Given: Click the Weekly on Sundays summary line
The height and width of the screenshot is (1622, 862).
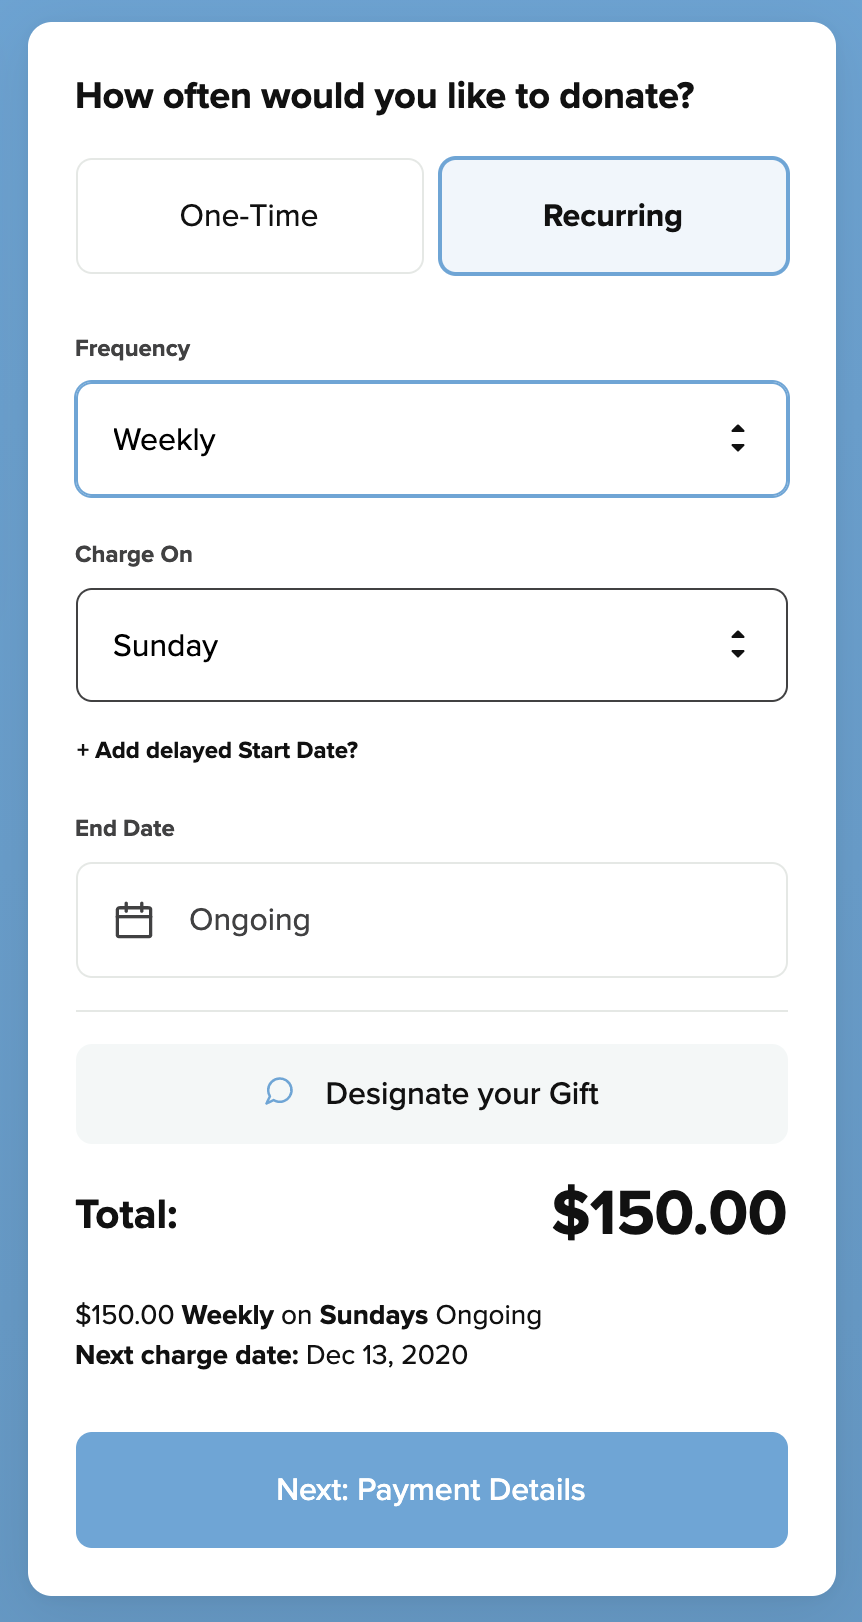Looking at the screenshot, I should tap(308, 1314).
